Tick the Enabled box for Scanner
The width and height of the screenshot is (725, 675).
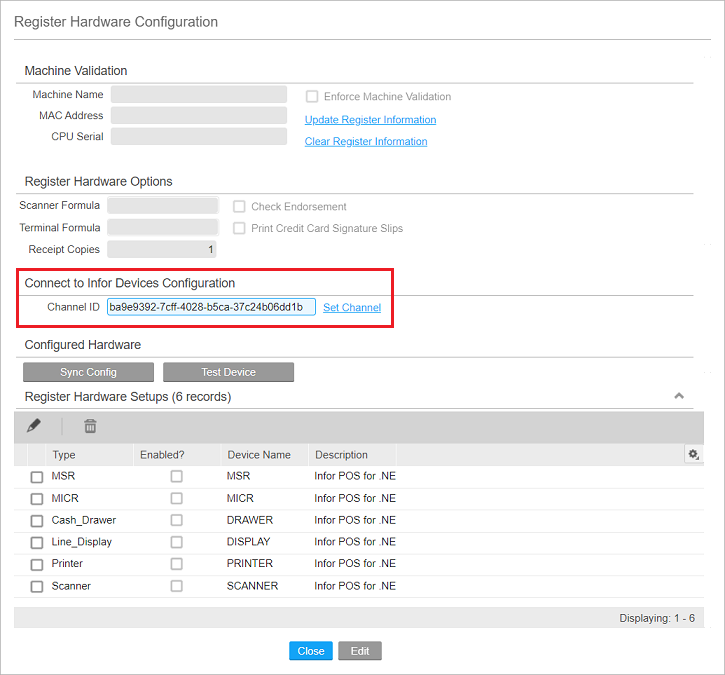[x=176, y=586]
